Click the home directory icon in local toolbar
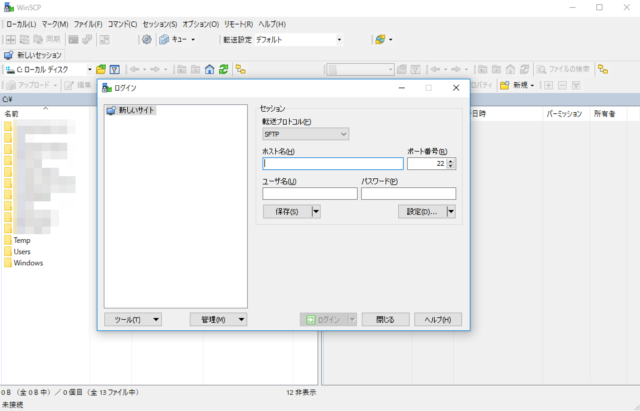This screenshot has width=640, height=411. 210,70
